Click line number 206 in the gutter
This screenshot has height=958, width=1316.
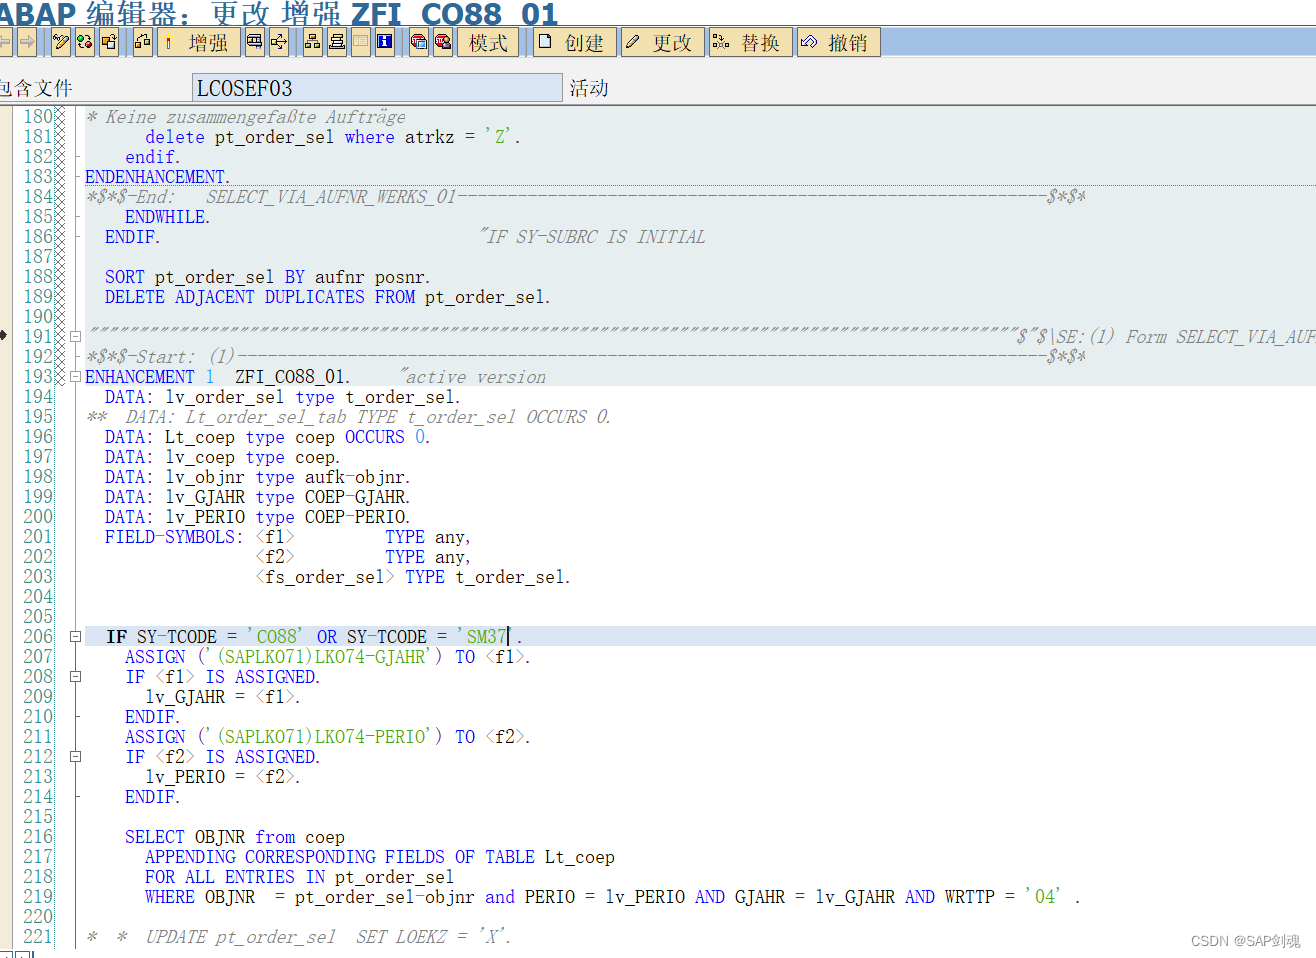pos(38,637)
